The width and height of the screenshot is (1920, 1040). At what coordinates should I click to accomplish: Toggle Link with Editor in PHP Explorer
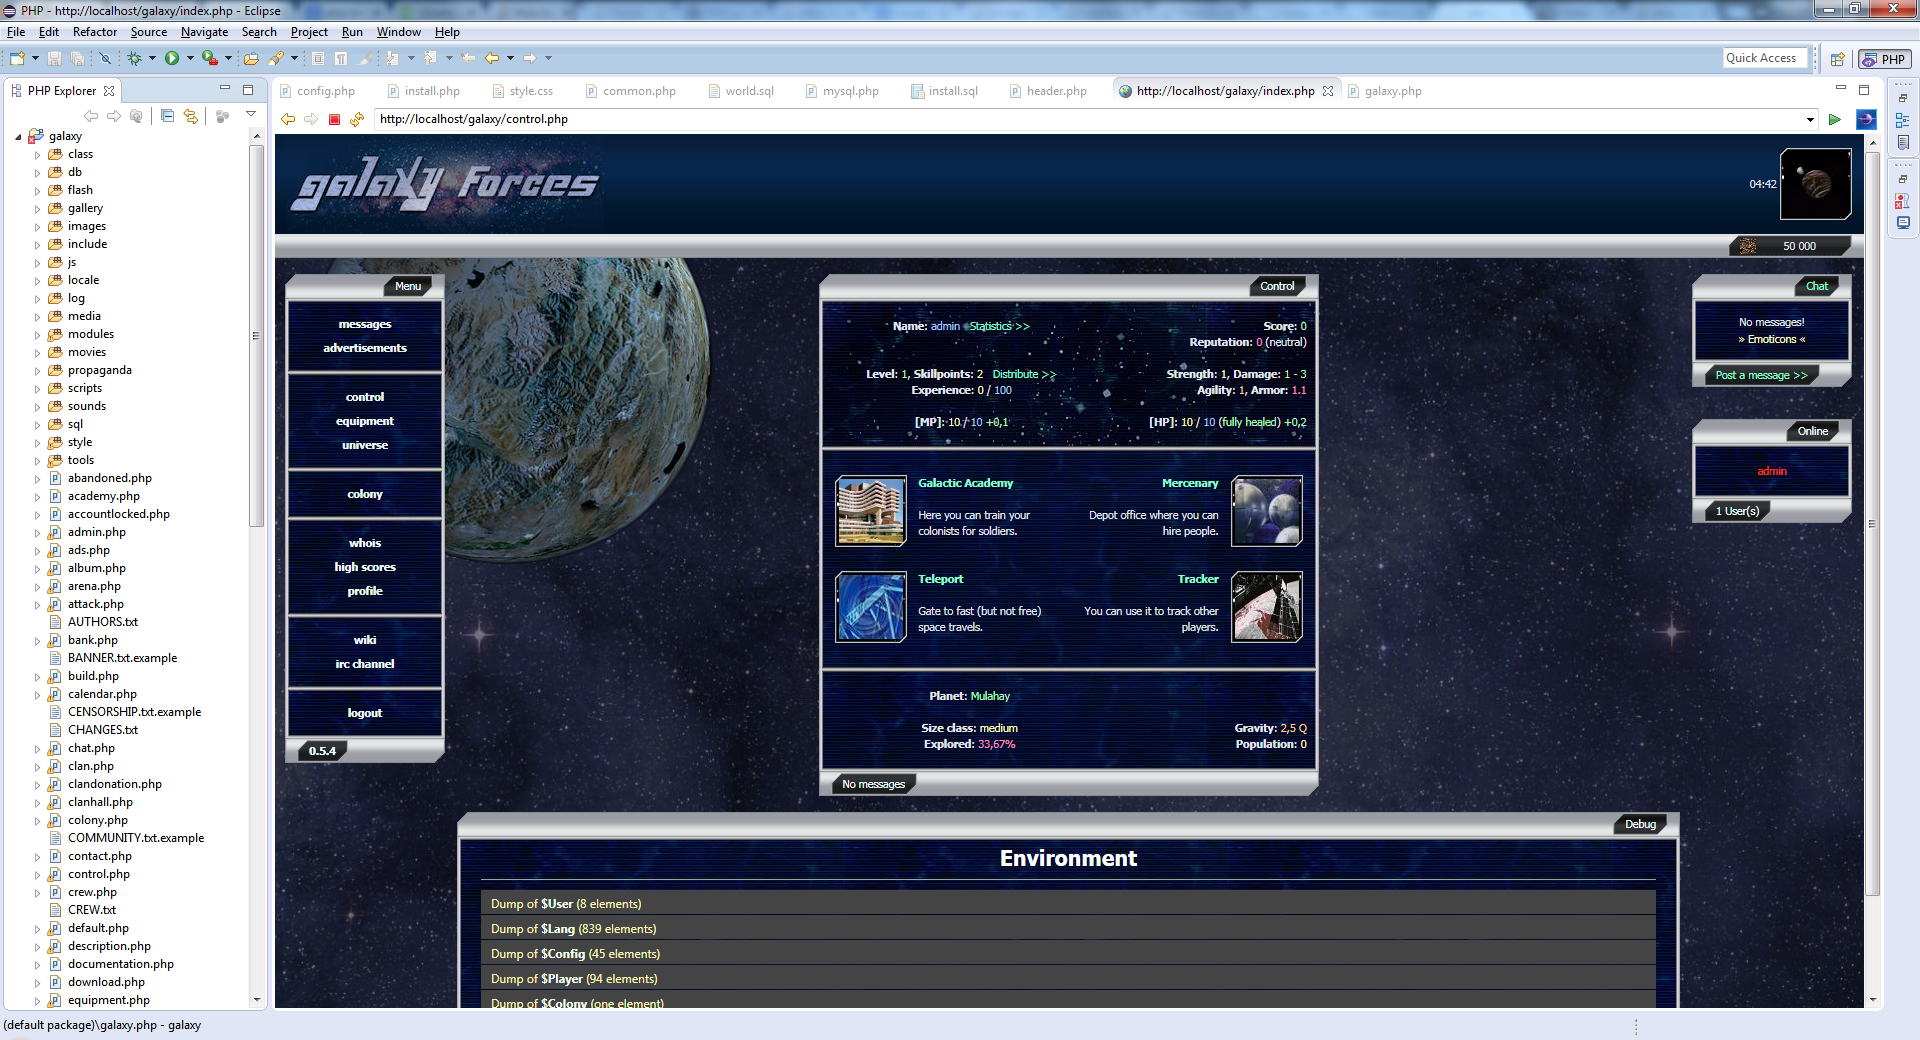pyautogui.click(x=191, y=115)
